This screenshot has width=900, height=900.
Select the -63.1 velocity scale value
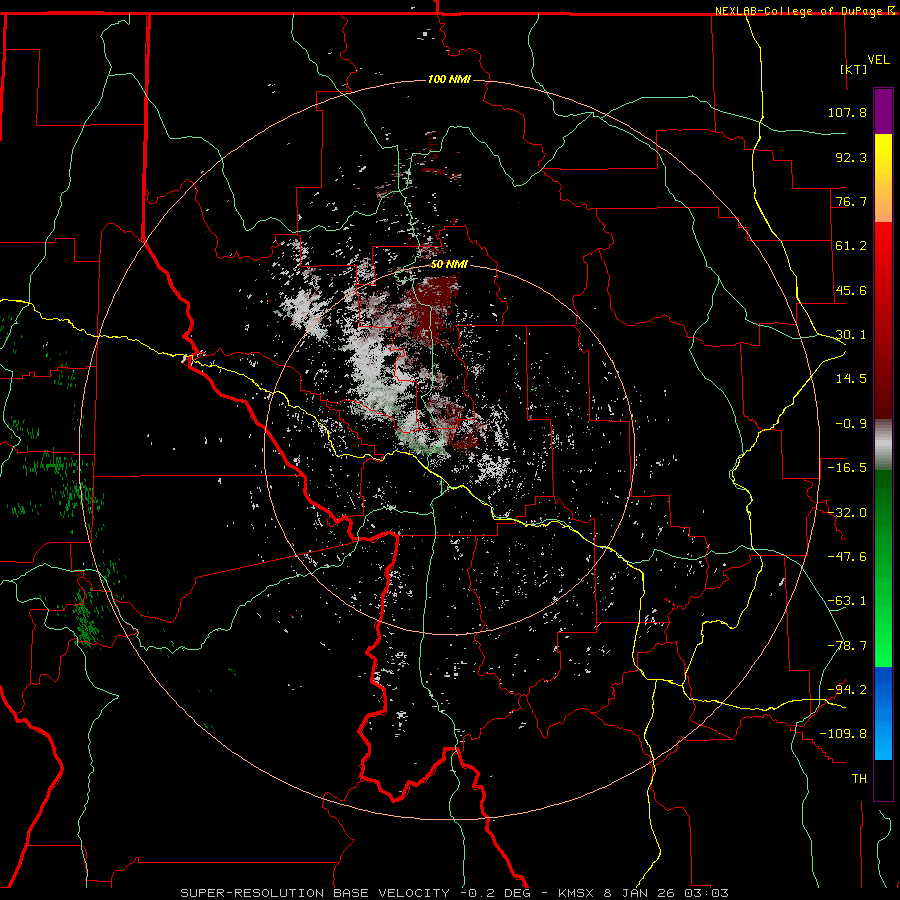pos(847,601)
